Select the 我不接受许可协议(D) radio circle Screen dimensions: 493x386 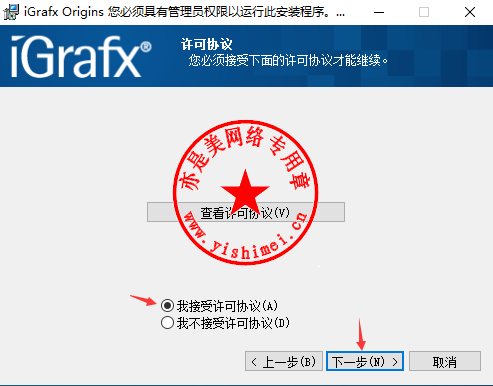point(167,323)
